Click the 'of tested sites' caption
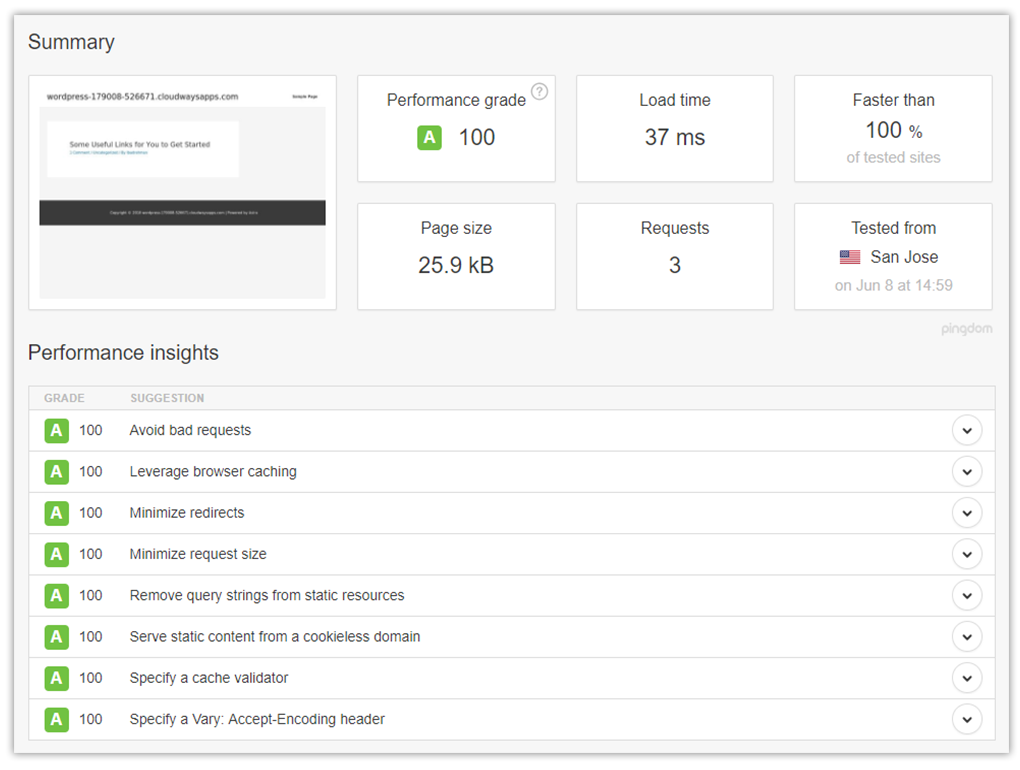This screenshot has height=770, width=1020. (893, 157)
